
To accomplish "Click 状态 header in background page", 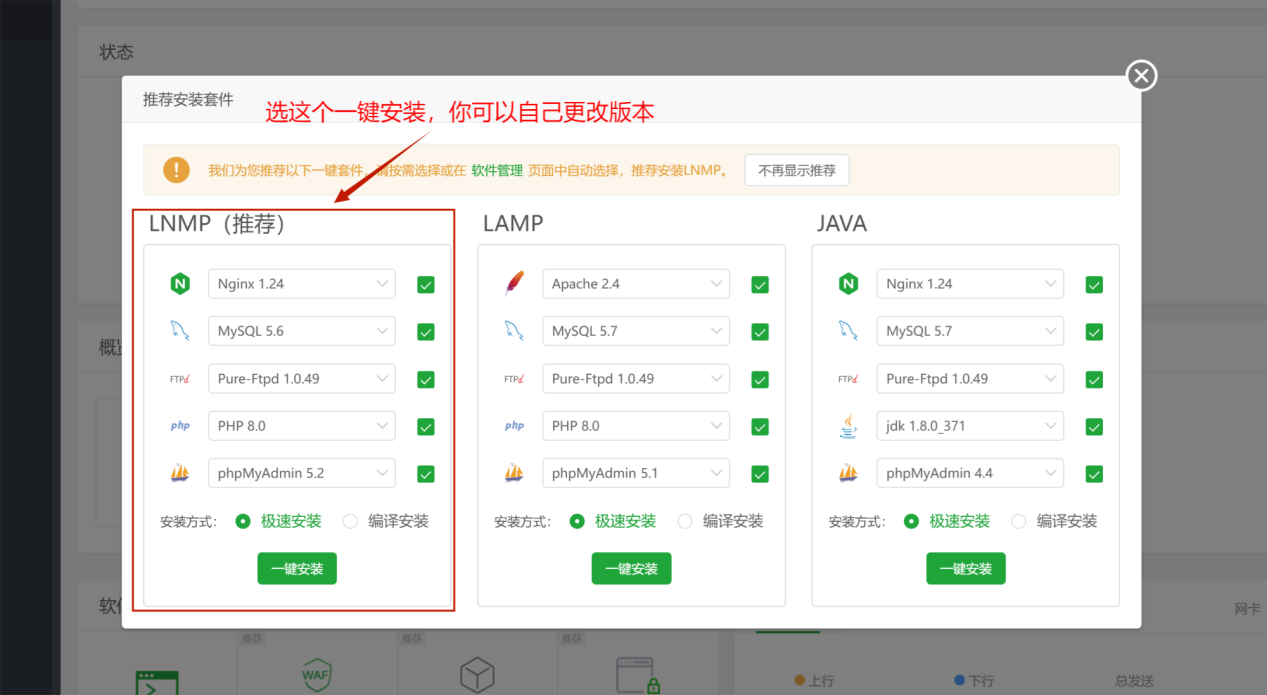I will click(x=116, y=52).
